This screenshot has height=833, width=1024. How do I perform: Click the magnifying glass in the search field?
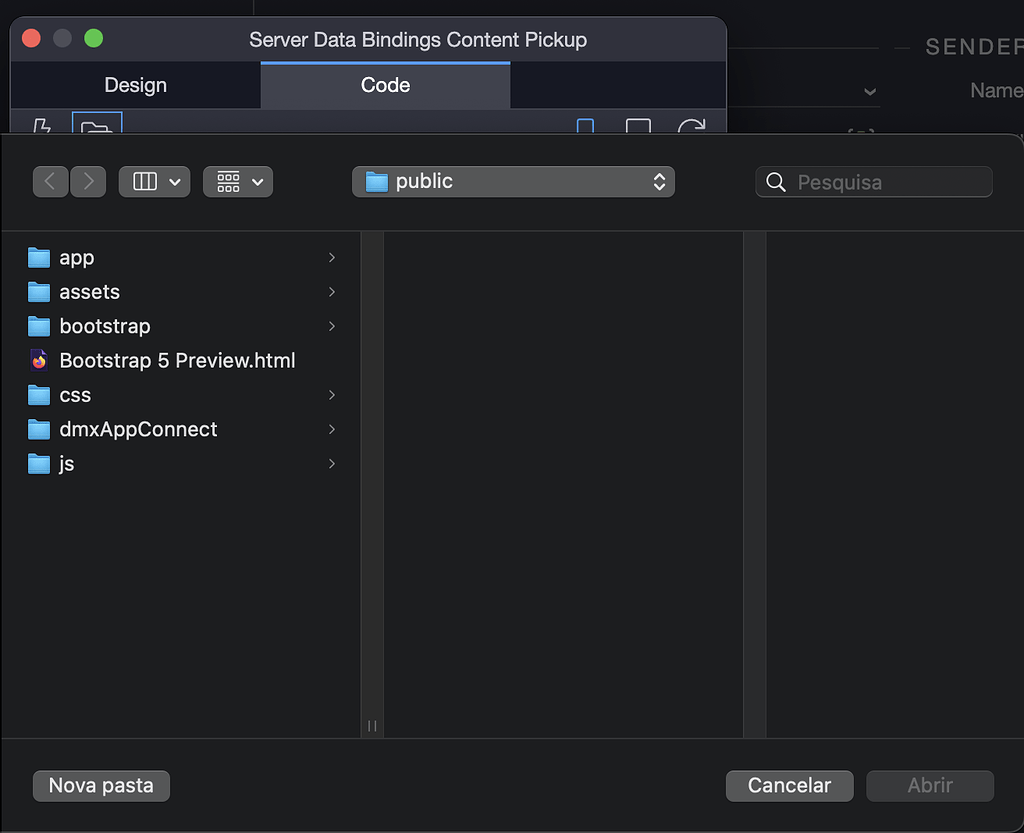[x=776, y=181]
